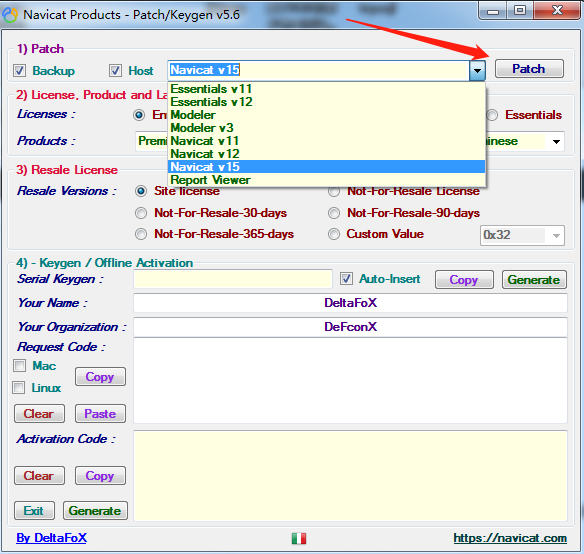This screenshot has width=584, height=554.
Task: Select Not-For-Resale-90-days option
Action: [334, 213]
